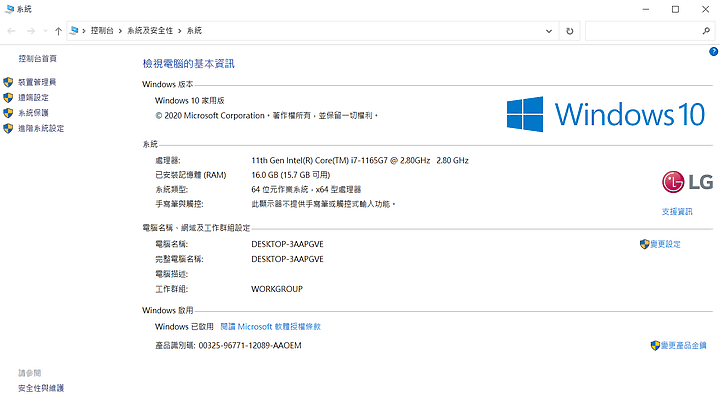Click the 變更產品金鑰 link
Image resolution: width=720 pixels, height=406 pixels.
pyautogui.click(x=684, y=345)
